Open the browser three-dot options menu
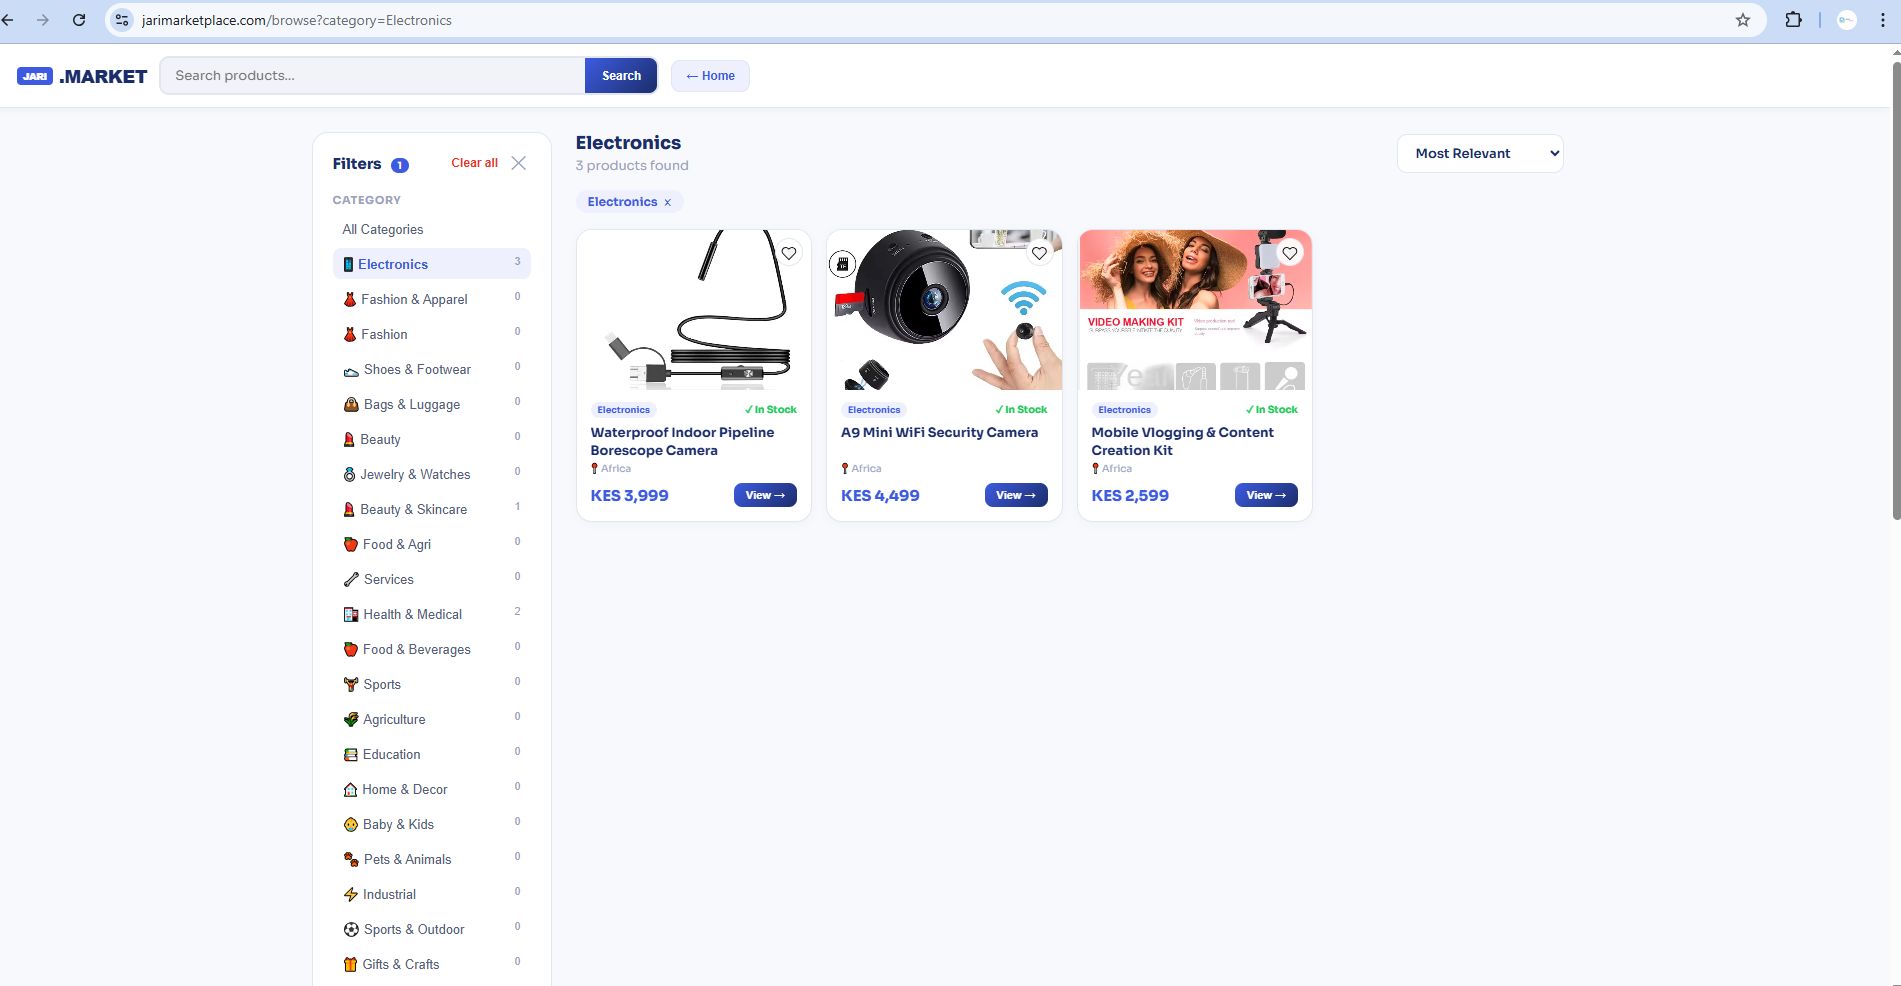 point(1882,19)
